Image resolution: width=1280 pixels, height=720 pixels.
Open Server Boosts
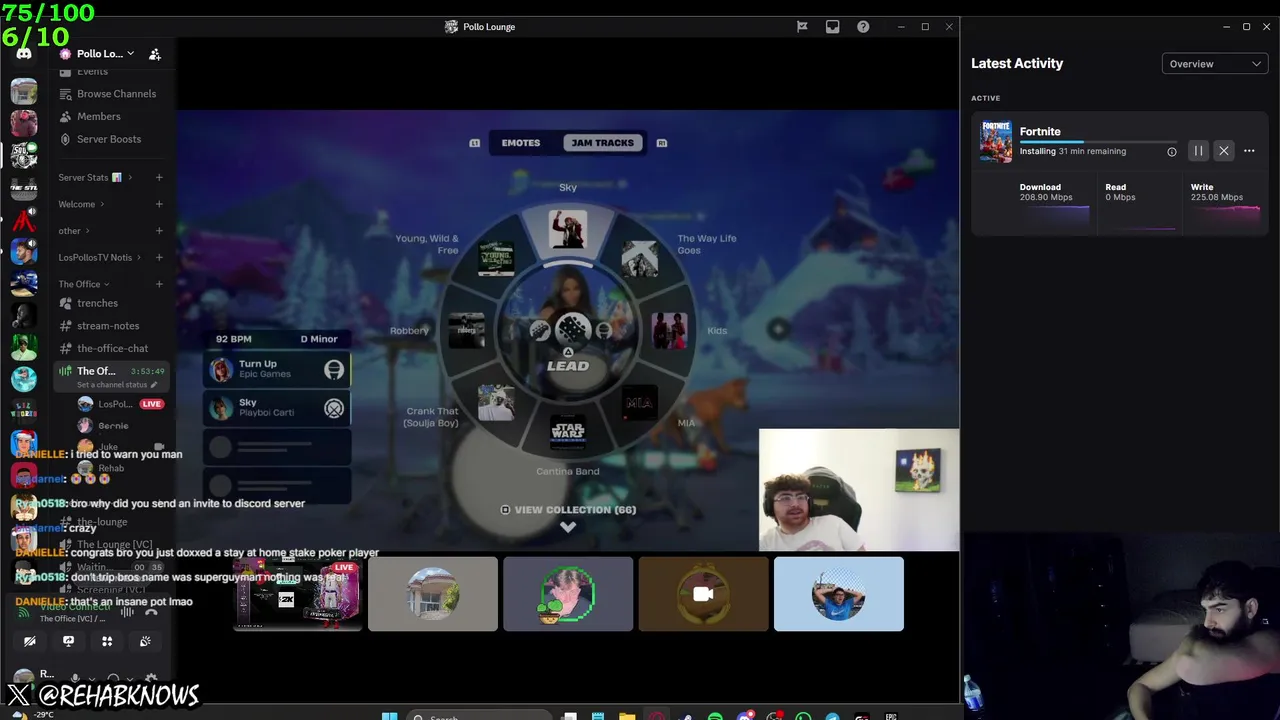(100, 139)
